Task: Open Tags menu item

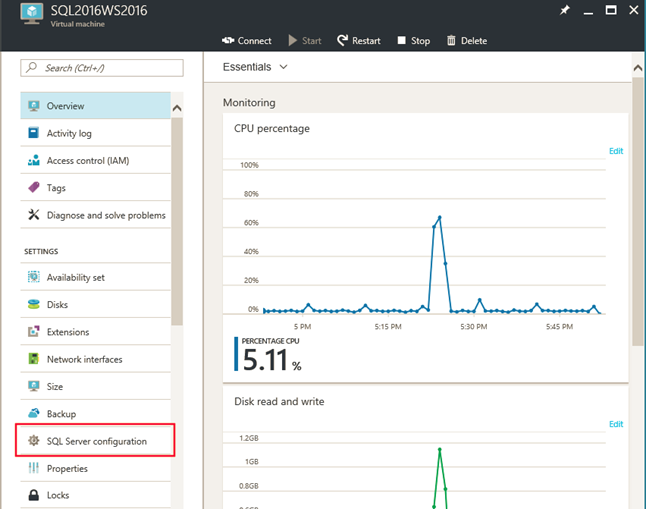Action: point(96,188)
